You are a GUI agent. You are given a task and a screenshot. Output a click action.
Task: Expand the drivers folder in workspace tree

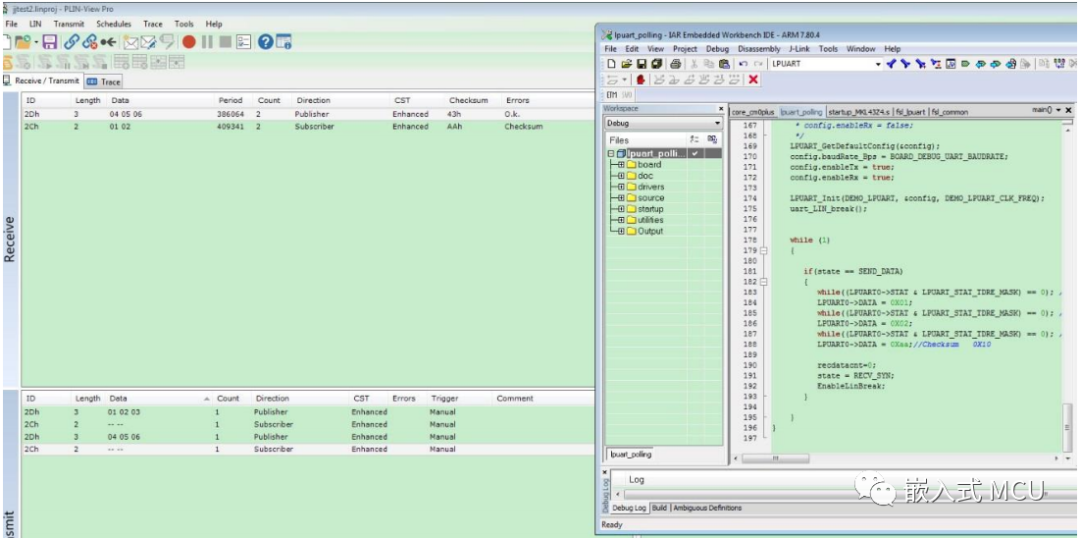[x=621, y=187]
